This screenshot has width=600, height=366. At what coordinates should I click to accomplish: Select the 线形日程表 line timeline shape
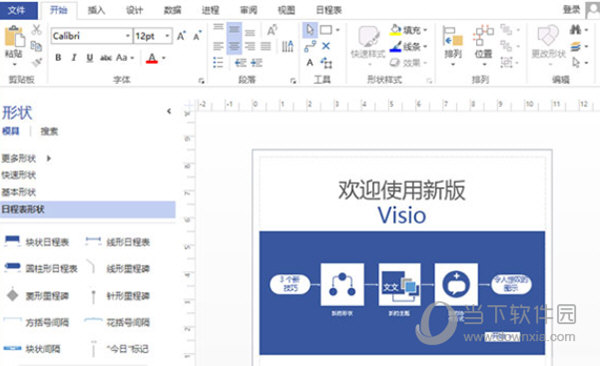pyautogui.click(x=117, y=242)
